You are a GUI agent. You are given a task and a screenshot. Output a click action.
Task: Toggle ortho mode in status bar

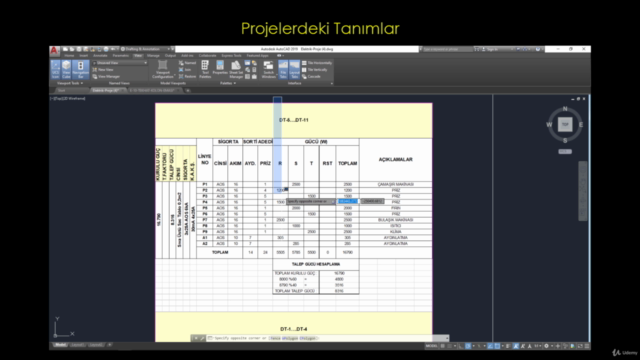click(x=461, y=346)
